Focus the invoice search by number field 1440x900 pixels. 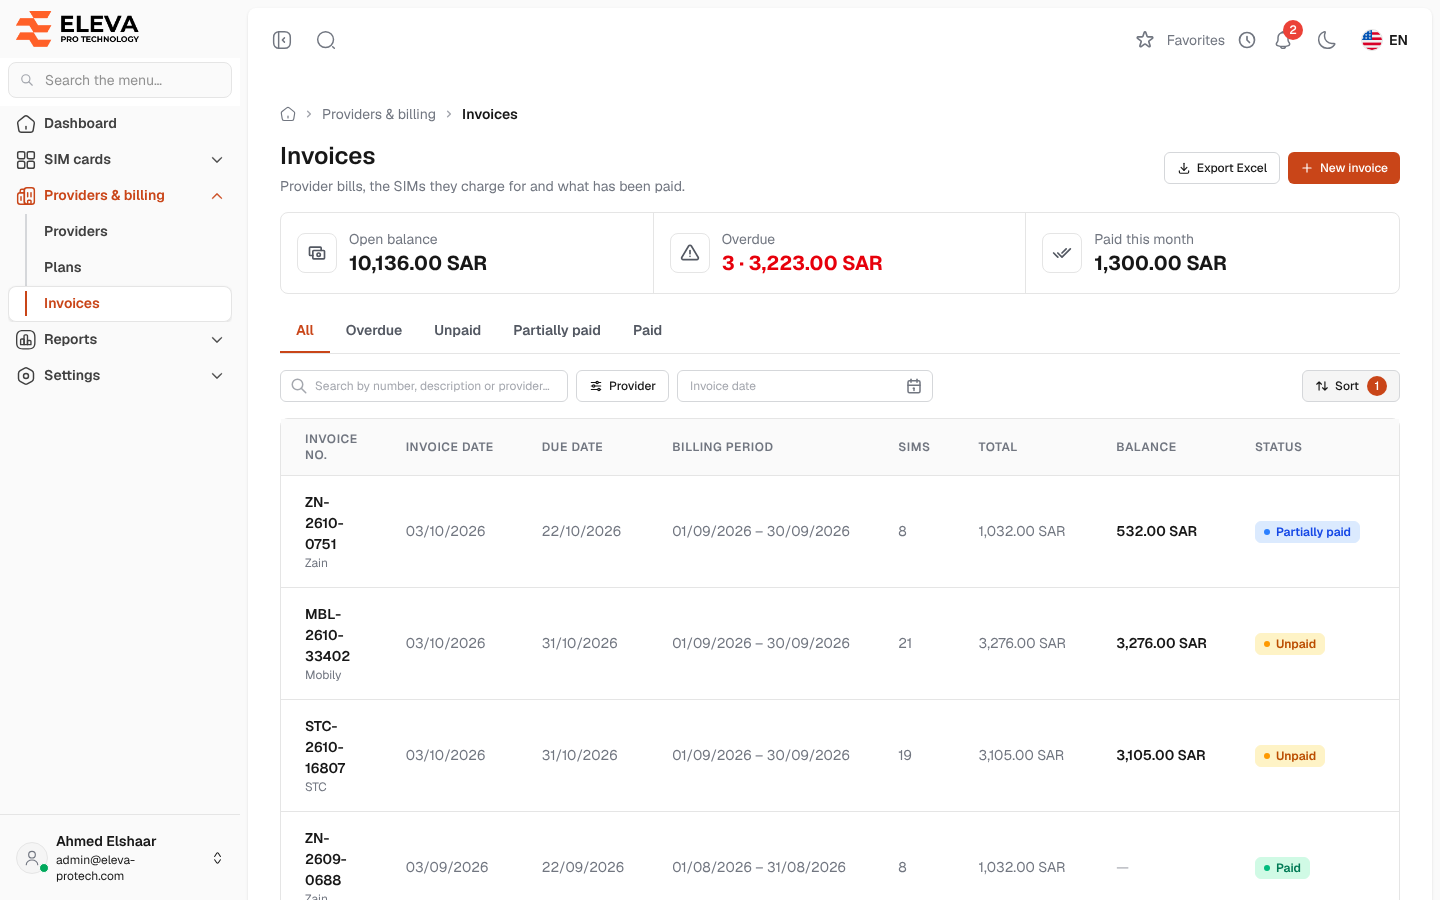(x=424, y=386)
